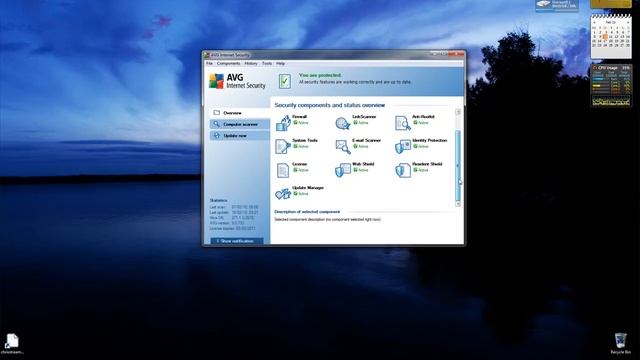Click the CPU Usage desktop gadget
The image size is (640, 360).
(x=611, y=85)
